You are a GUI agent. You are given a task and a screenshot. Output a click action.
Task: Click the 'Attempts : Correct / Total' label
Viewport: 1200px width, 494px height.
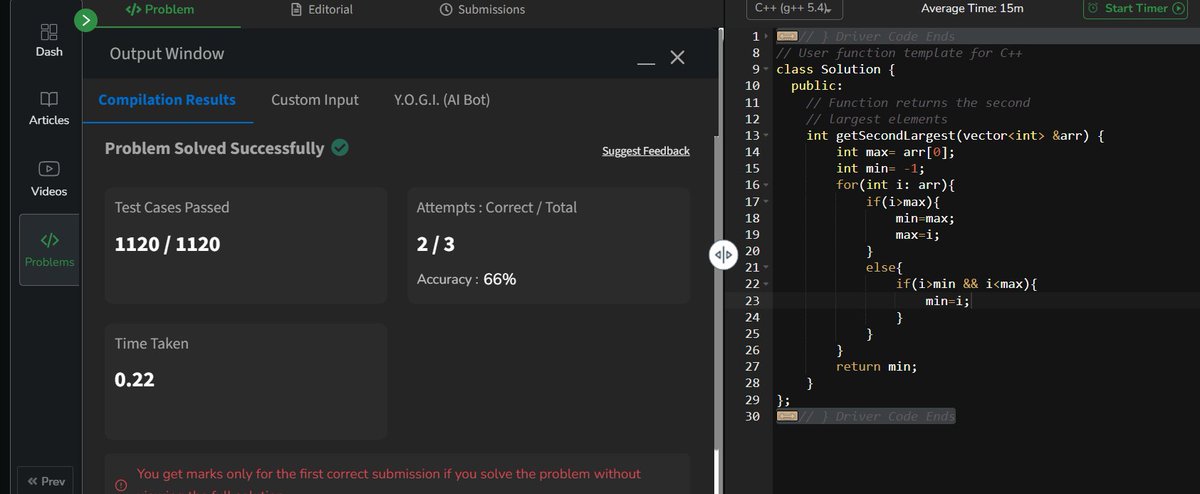pyautogui.click(x=497, y=208)
